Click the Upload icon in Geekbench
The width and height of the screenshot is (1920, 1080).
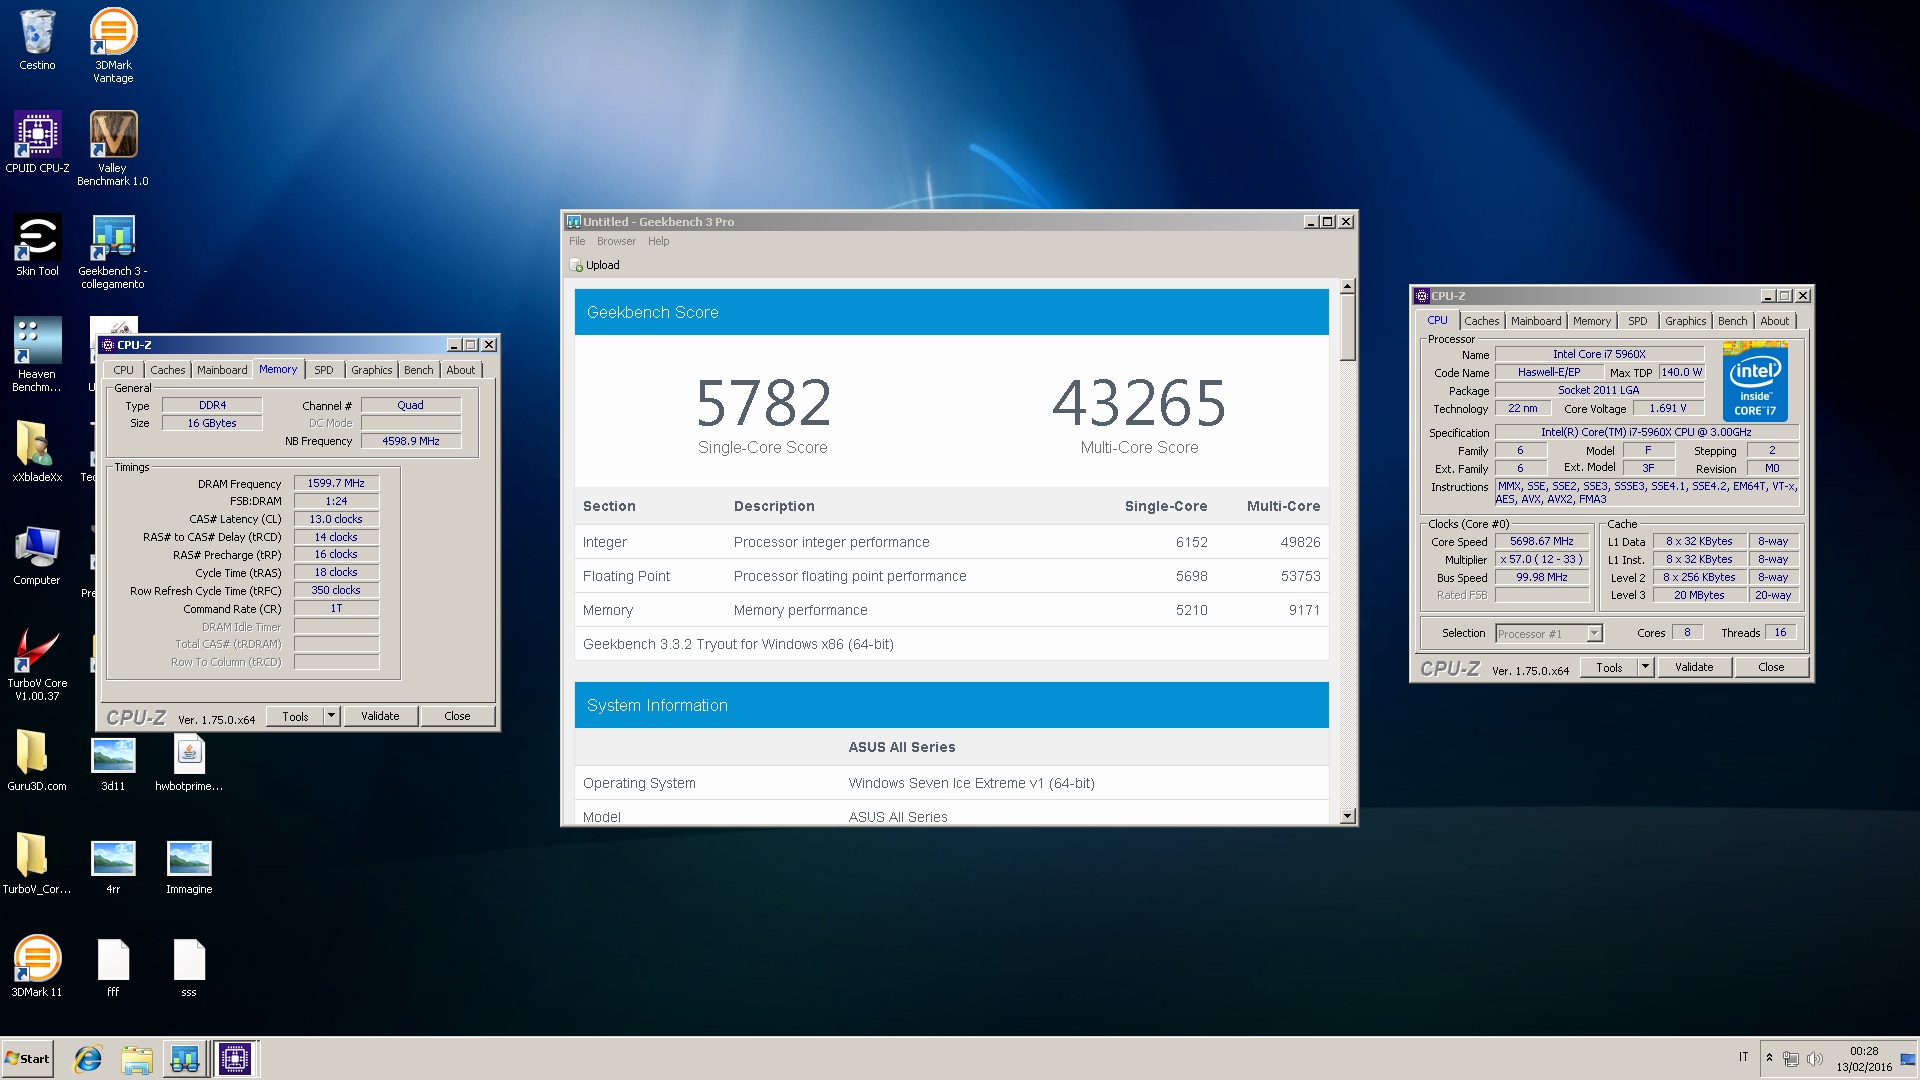pyautogui.click(x=595, y=265)
